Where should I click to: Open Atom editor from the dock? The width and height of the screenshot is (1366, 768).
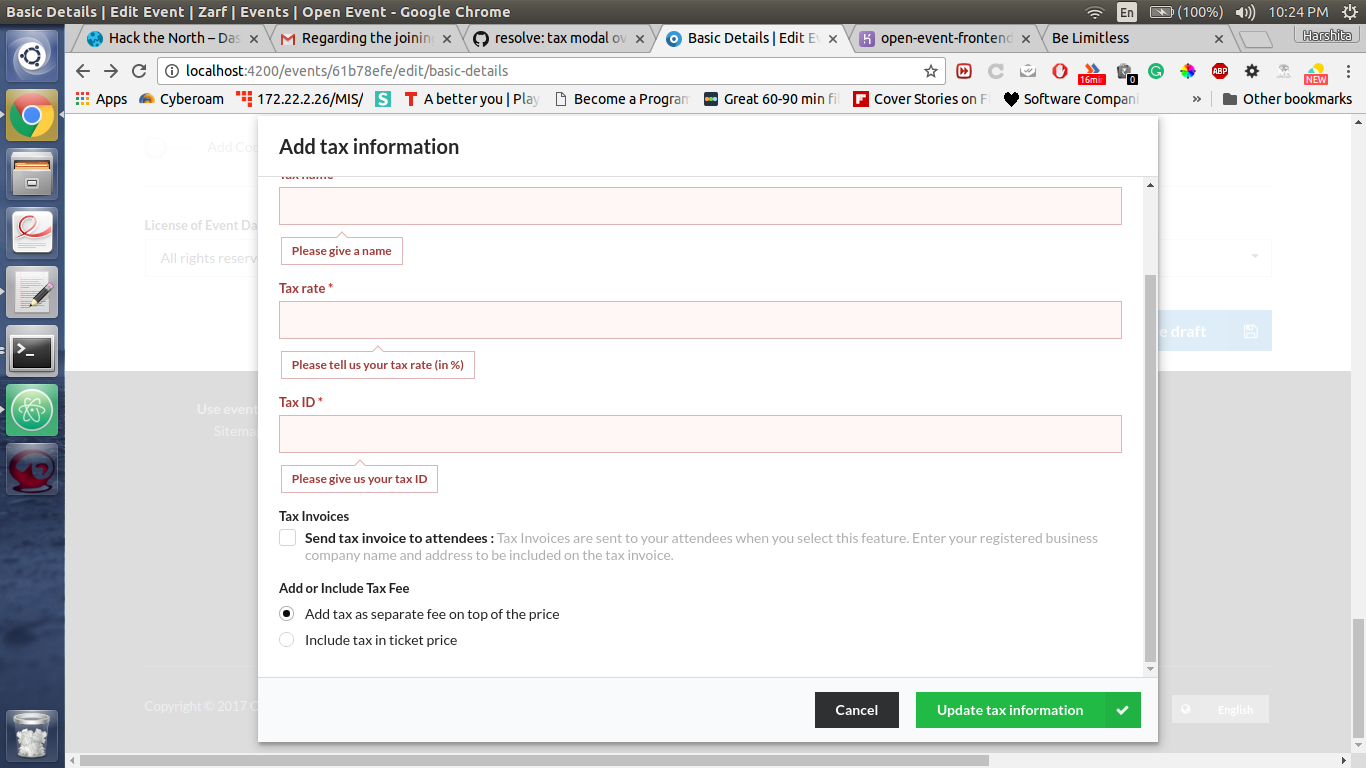click(32, 410)
